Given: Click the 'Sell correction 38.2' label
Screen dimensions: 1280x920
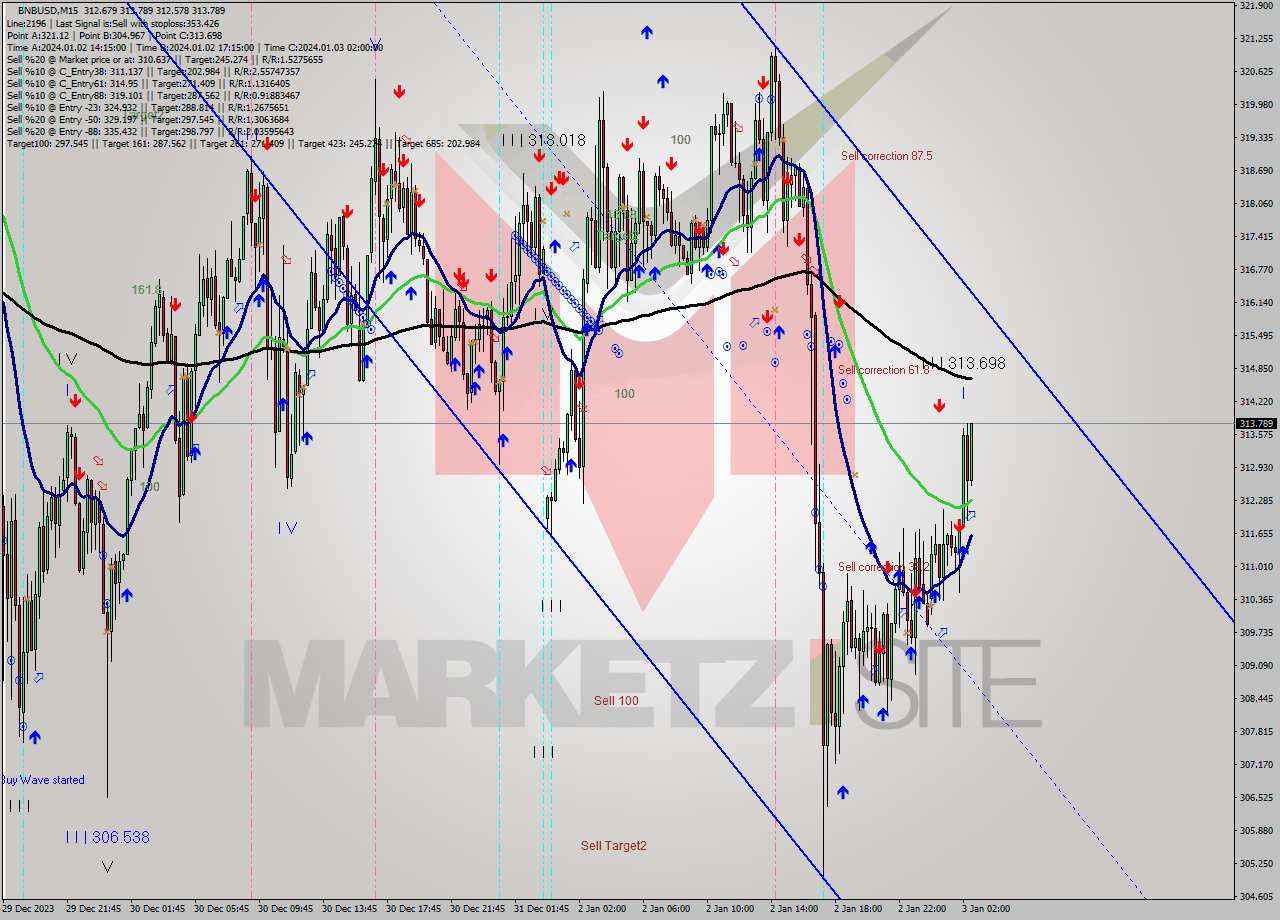Looking at the screenshot, I should point(884,567).
